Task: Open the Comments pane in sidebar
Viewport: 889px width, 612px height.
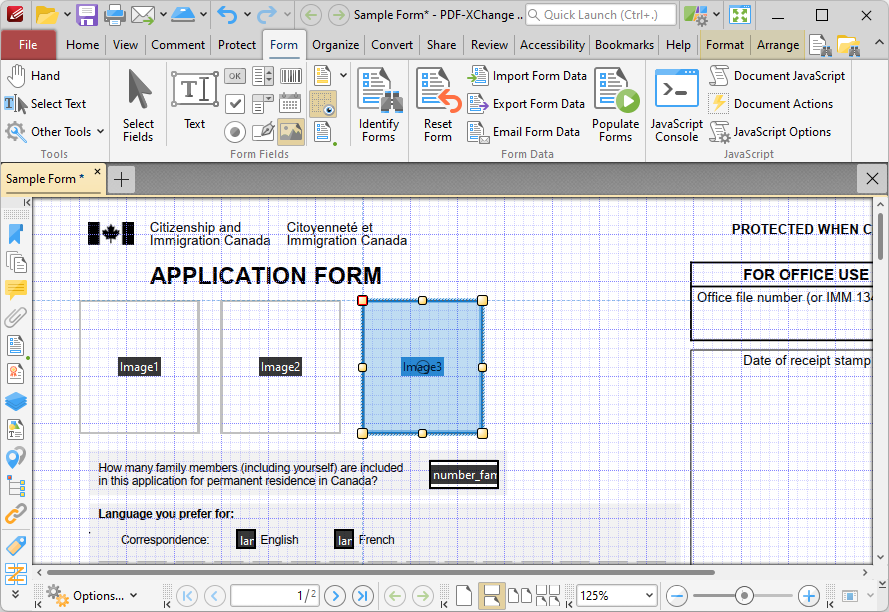Action: coord(16,289)
